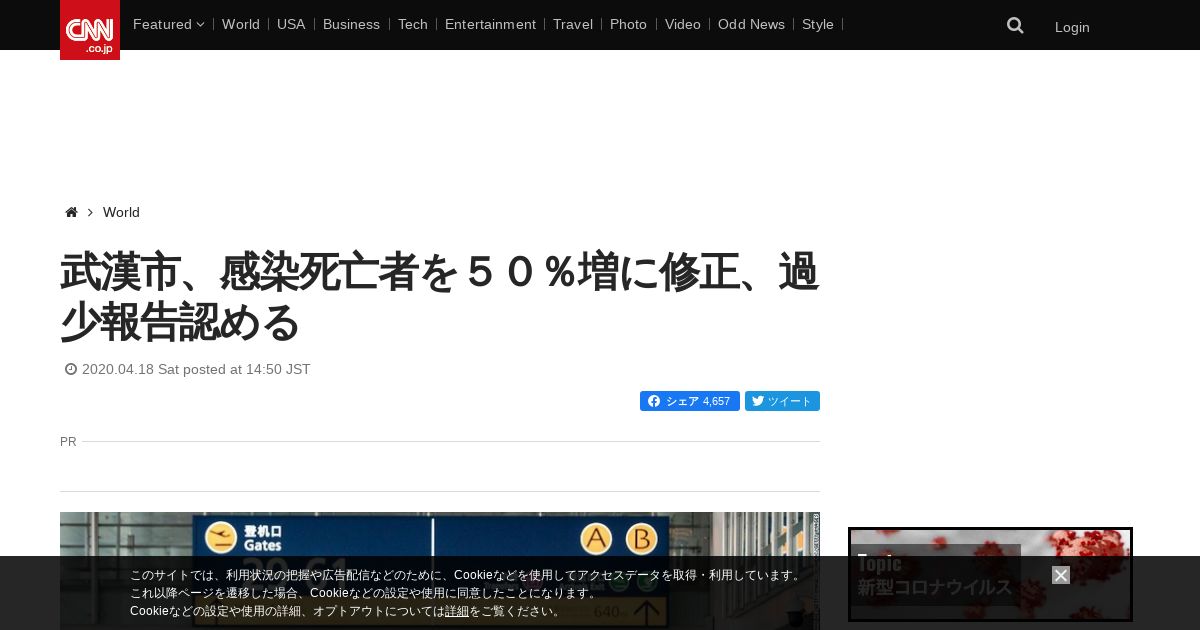
Task: Click the CNN.co.jp logo
Action: tap(90, 30)
